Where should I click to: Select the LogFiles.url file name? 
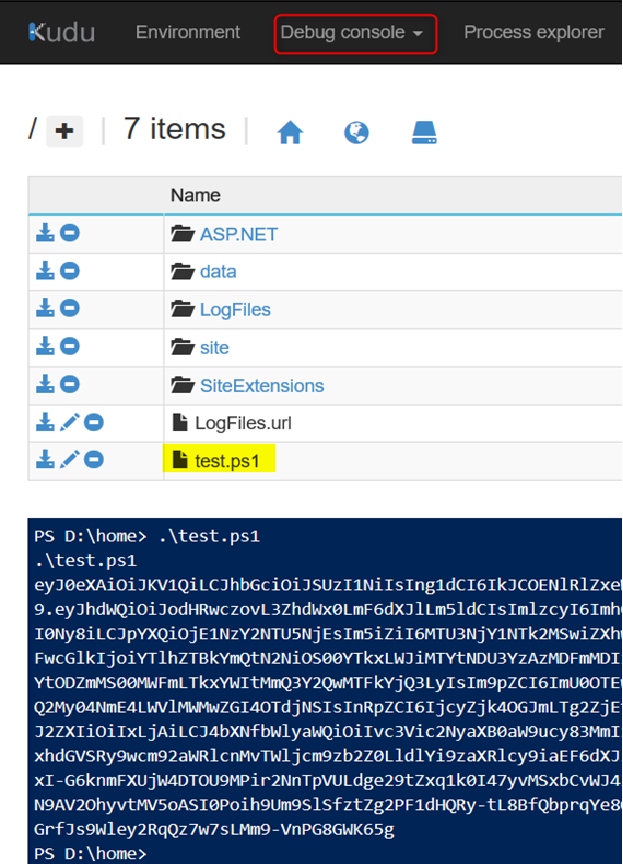(243, 423)
